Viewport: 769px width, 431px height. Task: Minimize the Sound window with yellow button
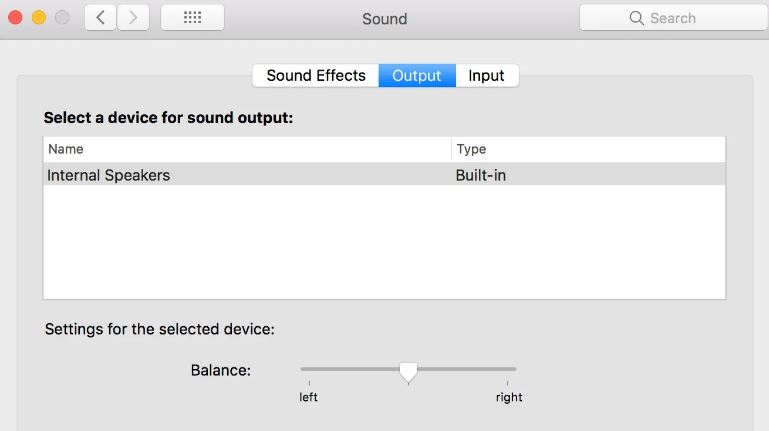click(x=39, y=18)
